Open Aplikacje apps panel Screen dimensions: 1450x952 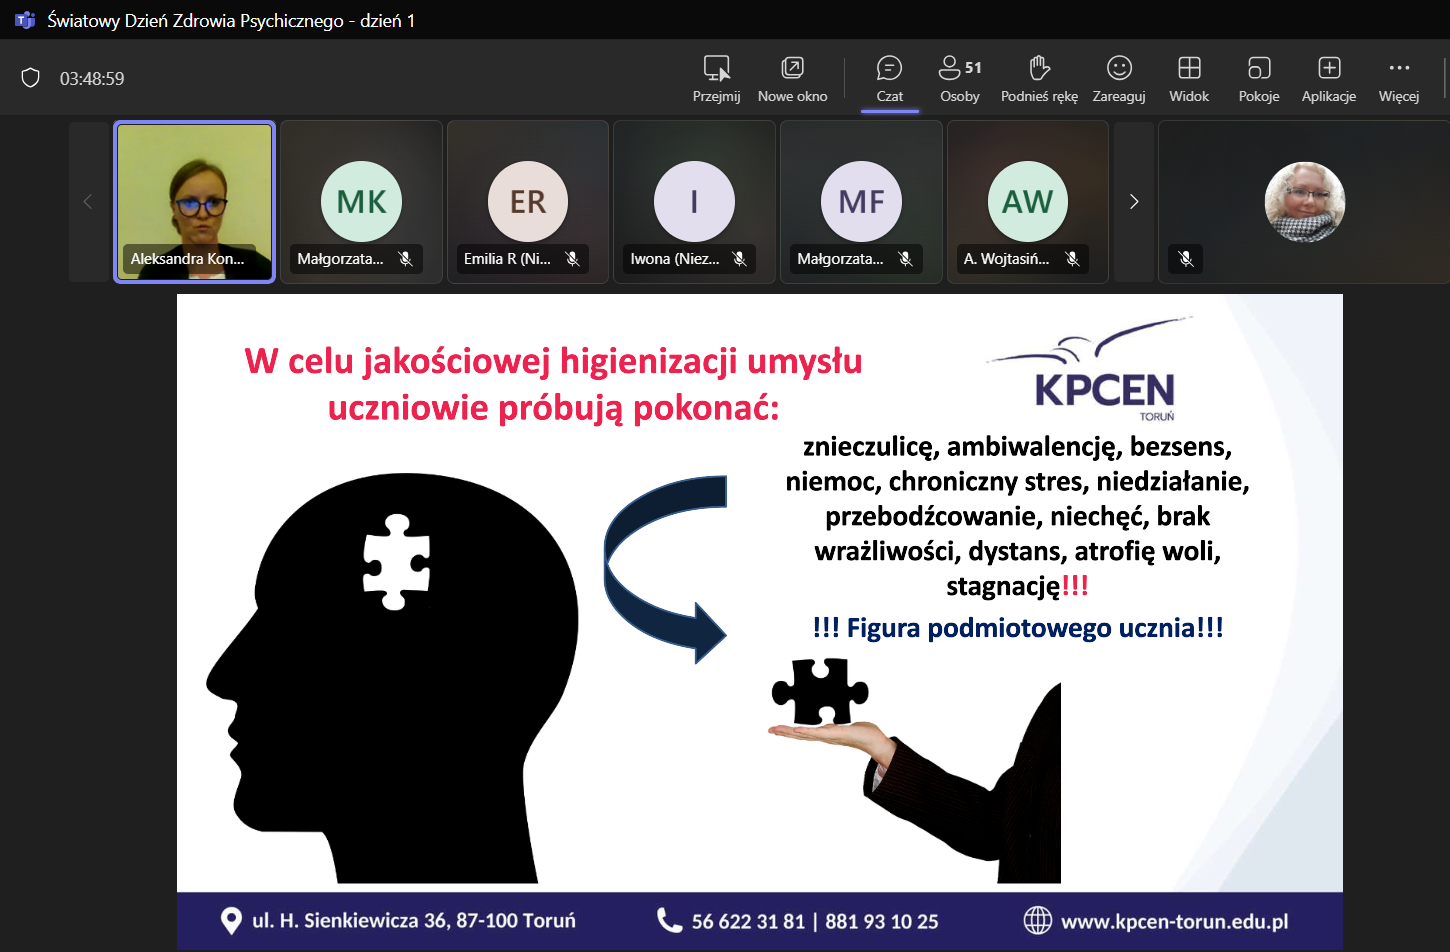coord(1329,79)
